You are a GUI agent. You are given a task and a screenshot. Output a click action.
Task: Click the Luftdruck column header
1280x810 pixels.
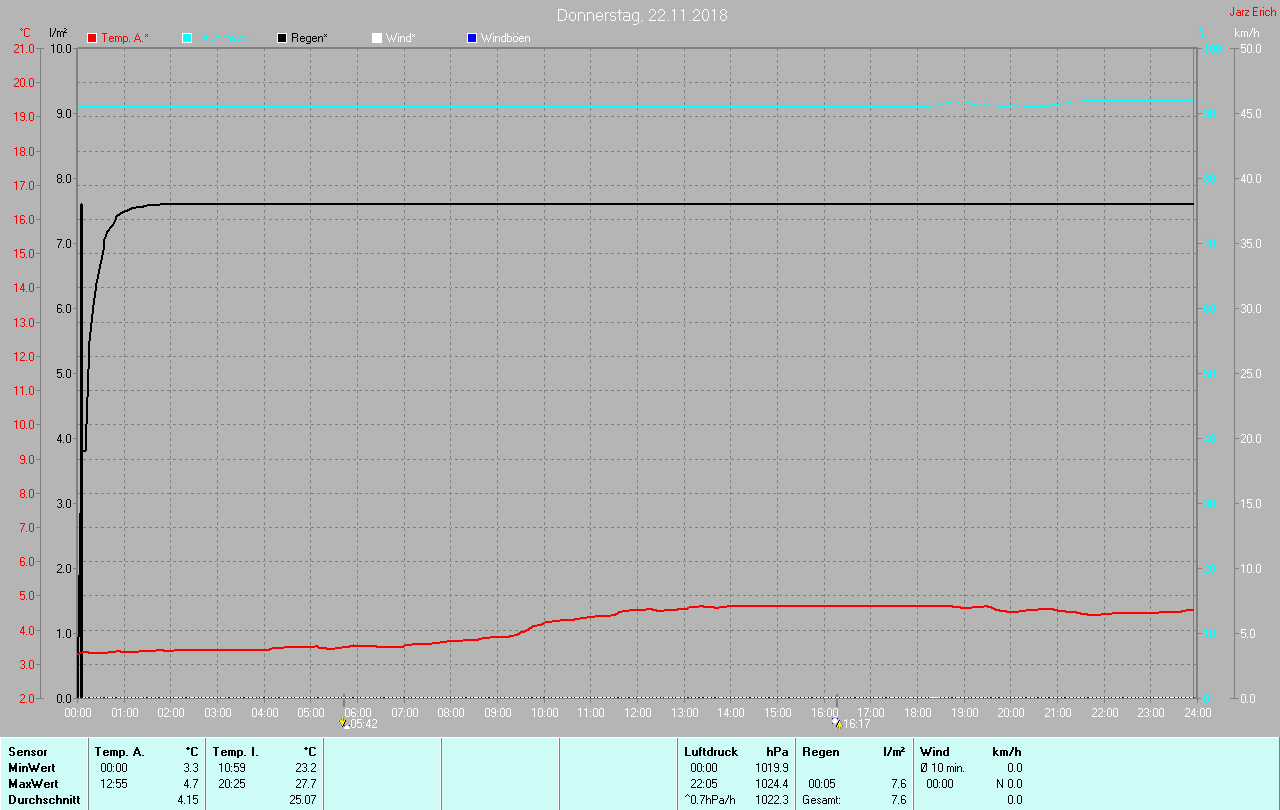click(x=711, y=751)
